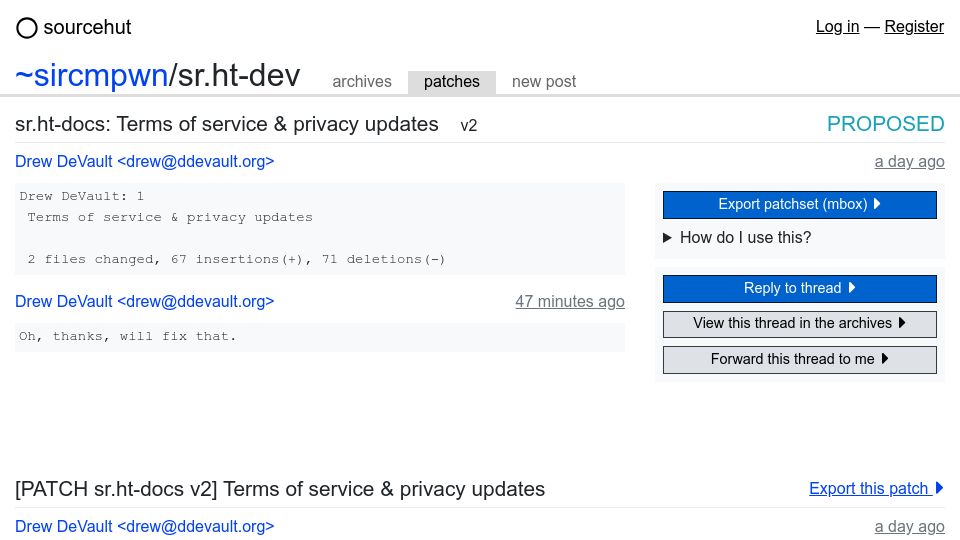The image size is (960, 540).
Task: Visit the ~sircmpwn user profile link
Action: coord(91,76)
